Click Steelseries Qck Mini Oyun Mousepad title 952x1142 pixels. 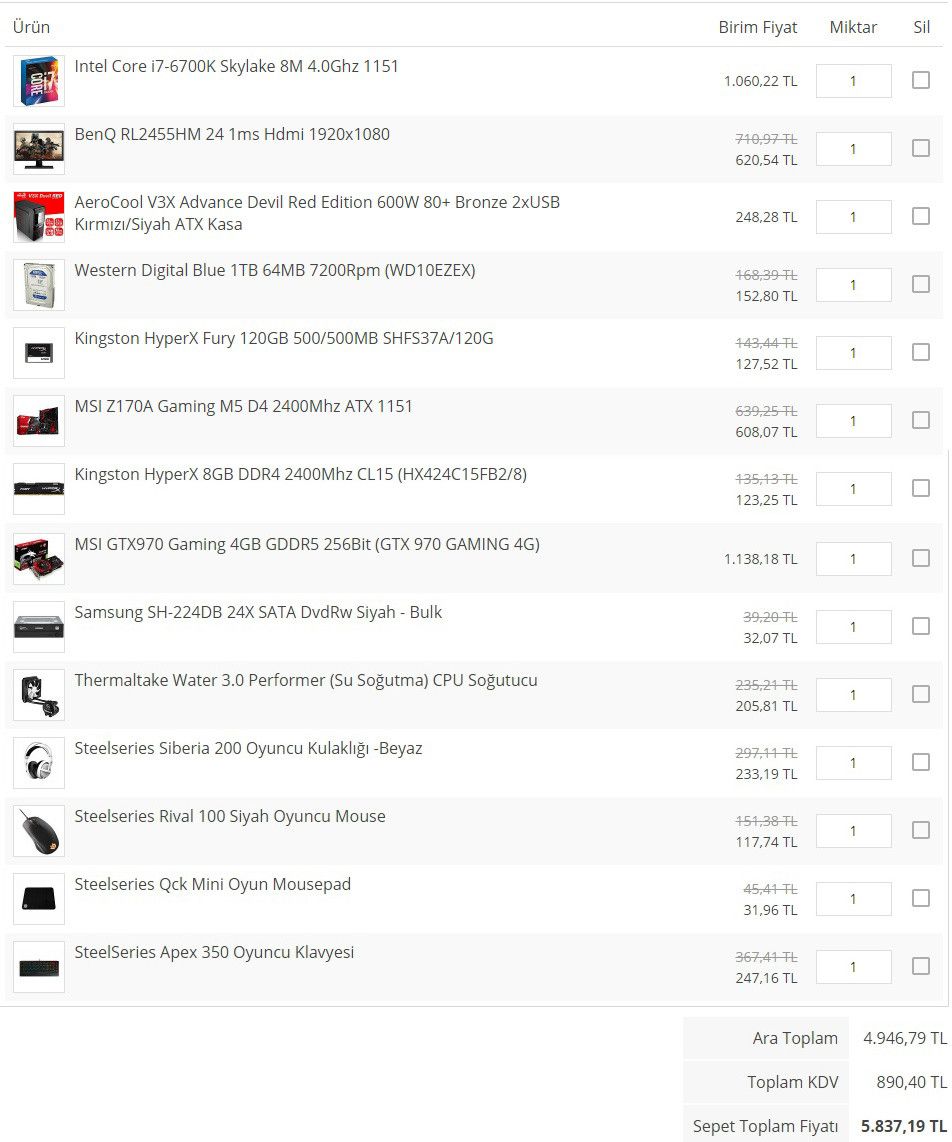coord(213,884)
